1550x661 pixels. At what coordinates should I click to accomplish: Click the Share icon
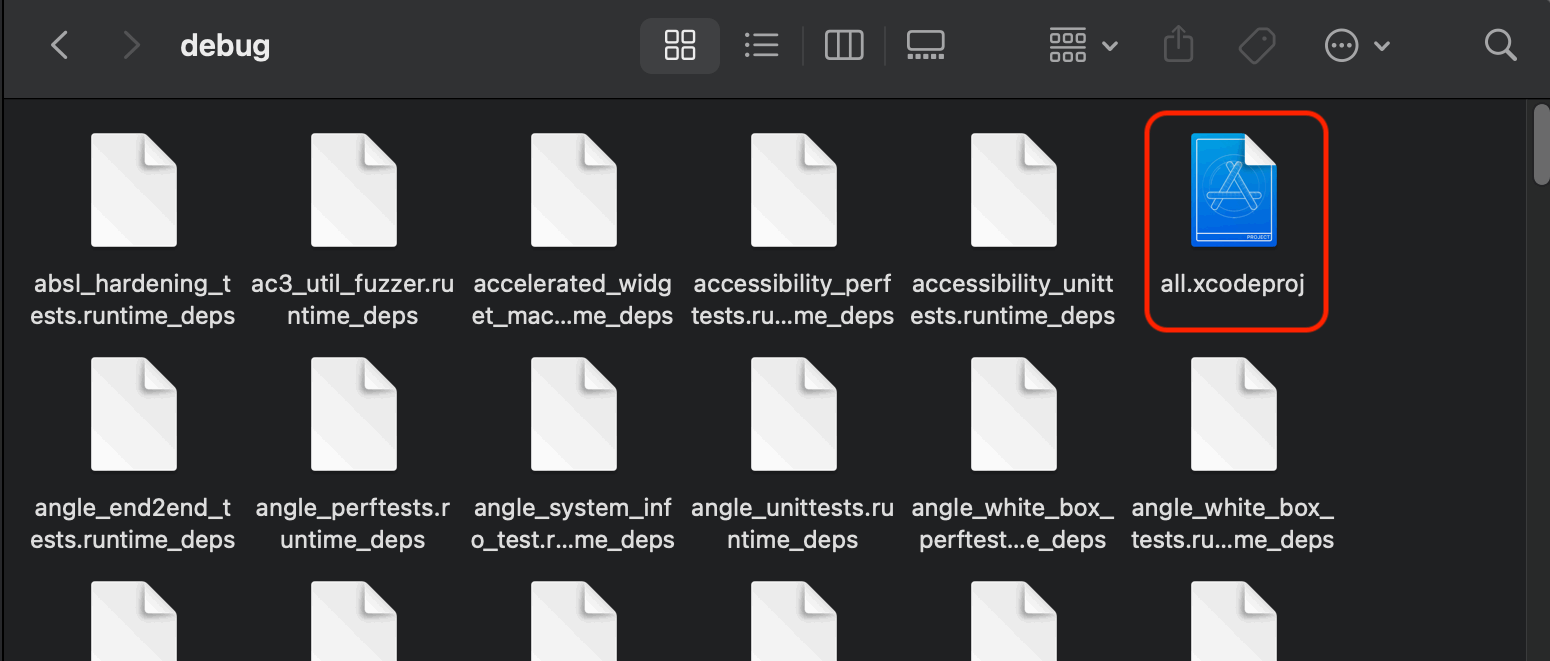1179,45
